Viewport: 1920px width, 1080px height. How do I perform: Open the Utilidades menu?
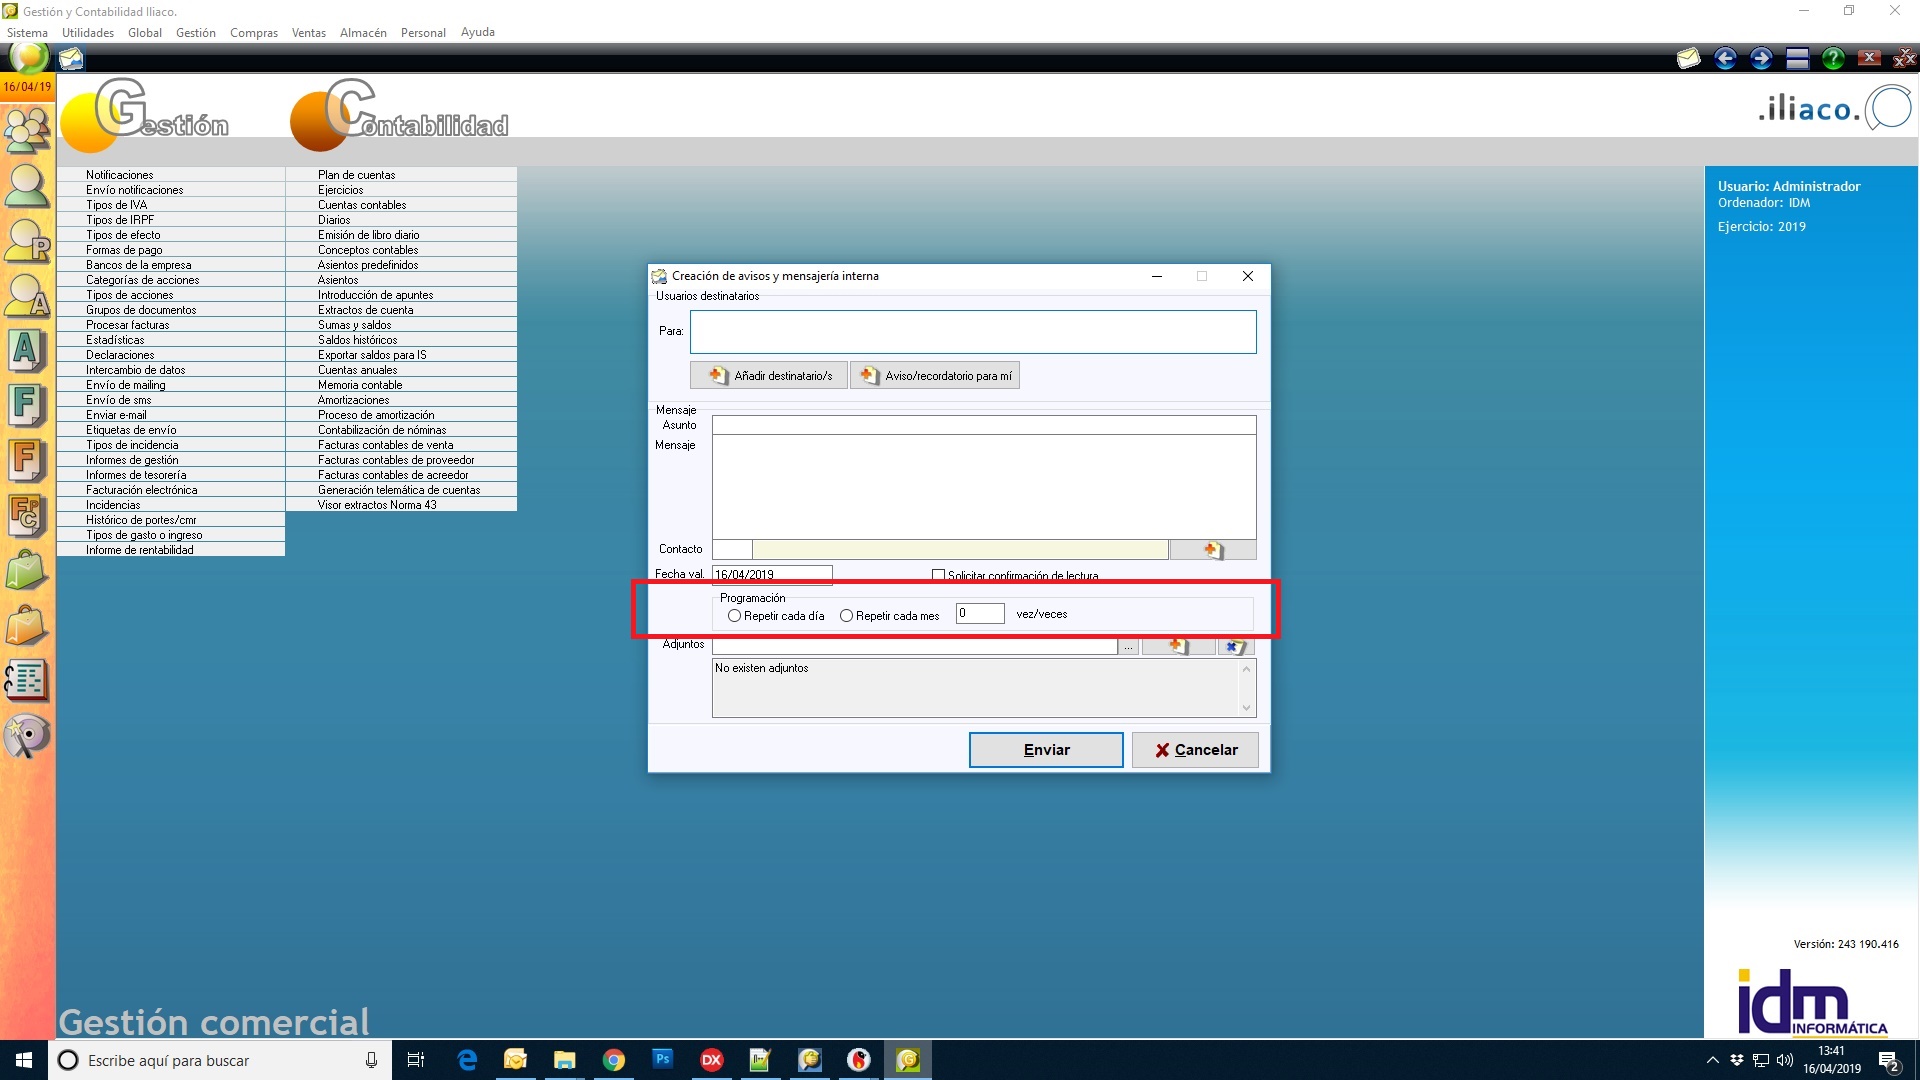point(88,32)
